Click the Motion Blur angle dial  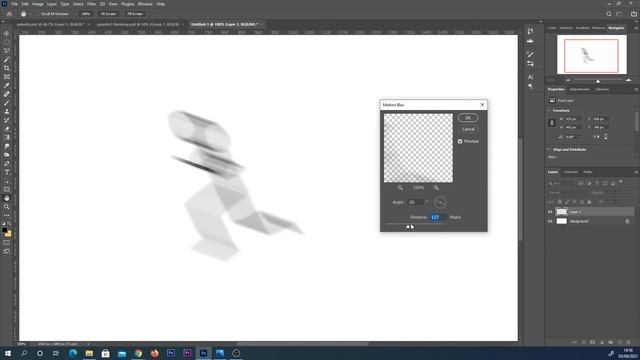440,202
